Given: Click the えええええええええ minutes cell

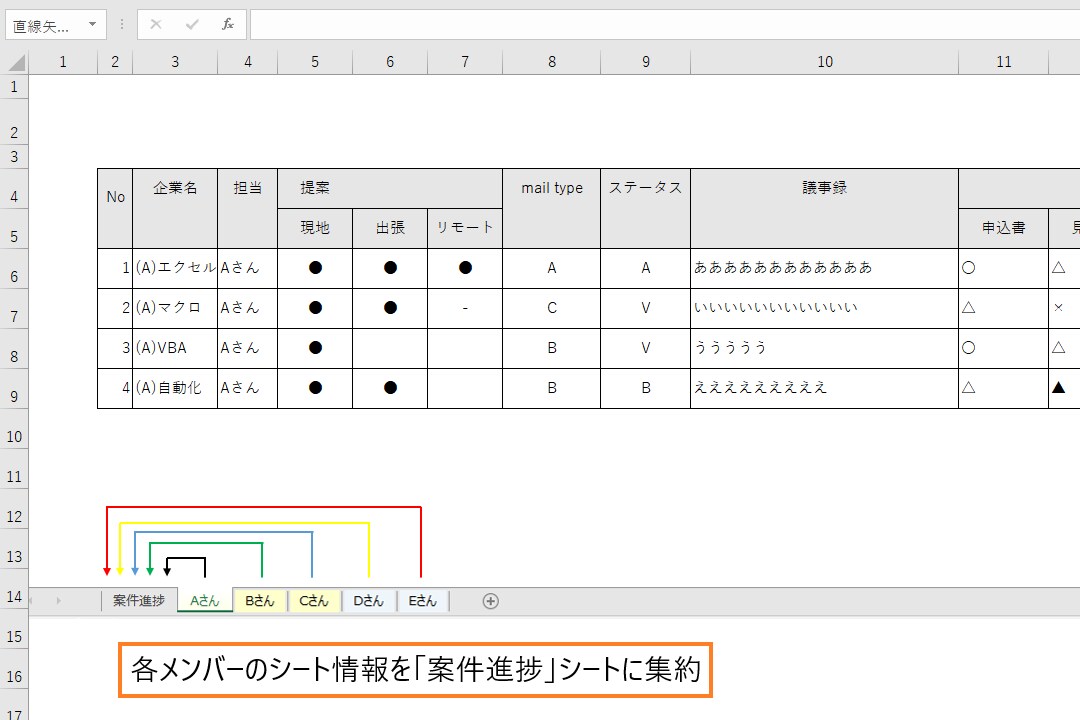Looking at the screenshot, I should [x=824, y=388].
